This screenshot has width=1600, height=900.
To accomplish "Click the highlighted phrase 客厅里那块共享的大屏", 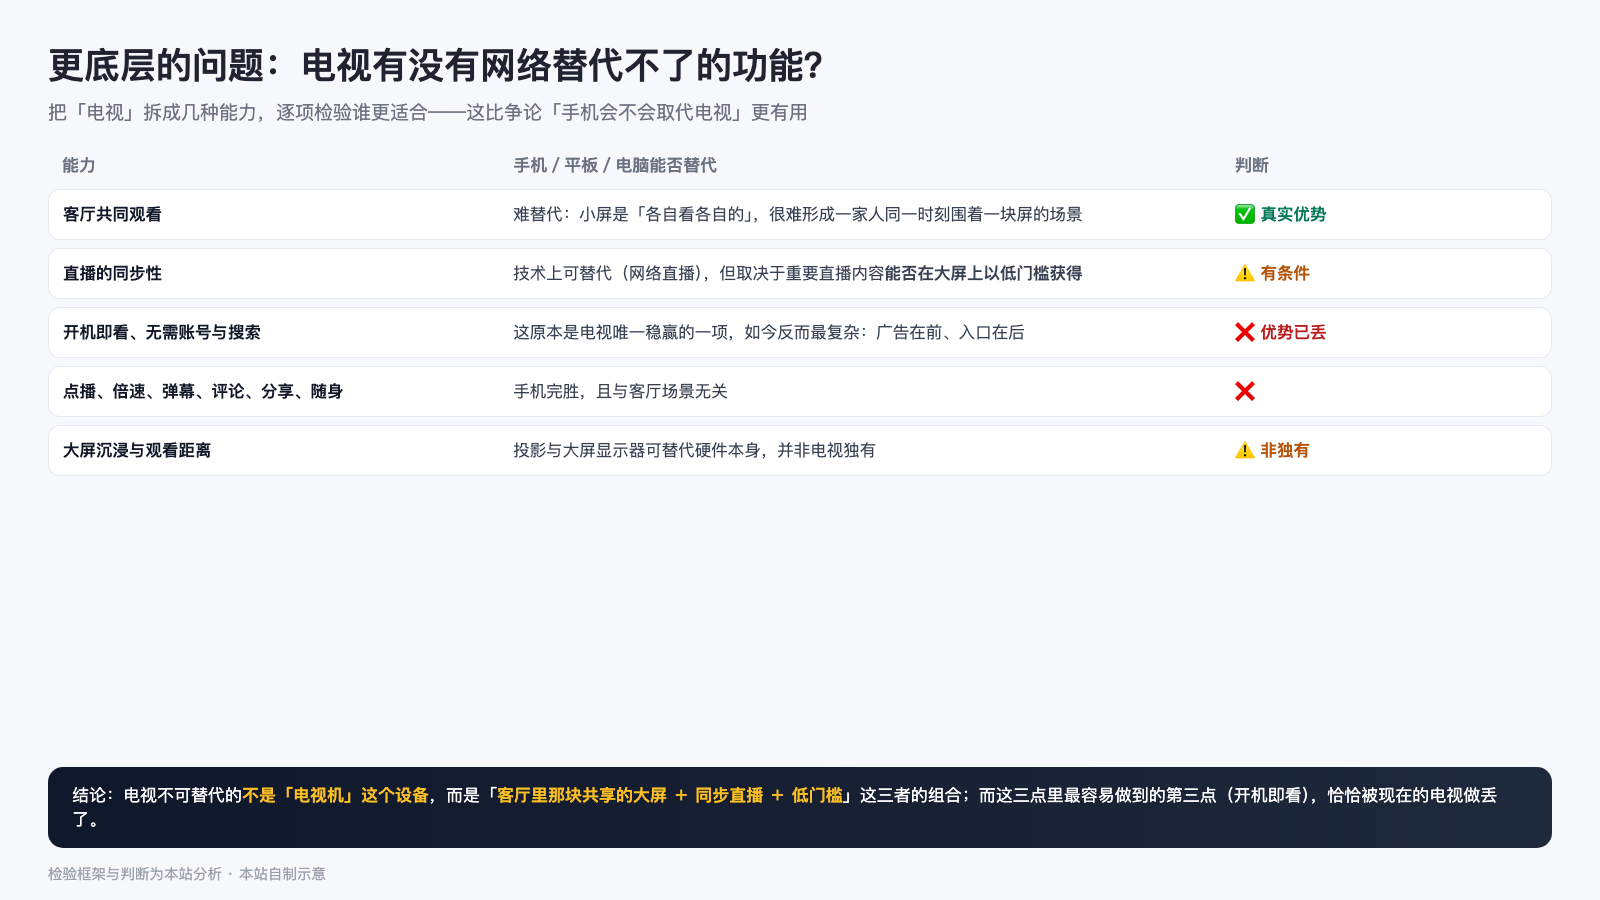I will click(582, 795).
